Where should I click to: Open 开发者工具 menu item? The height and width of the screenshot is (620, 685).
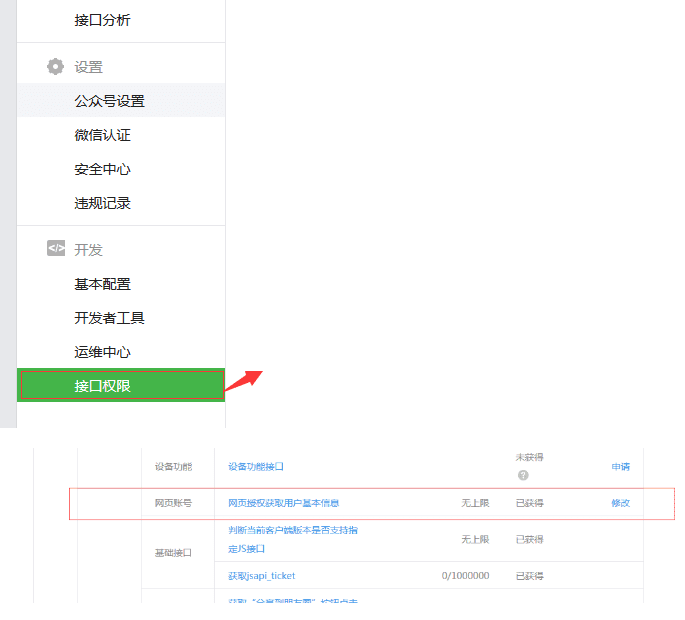click(109, 318)
